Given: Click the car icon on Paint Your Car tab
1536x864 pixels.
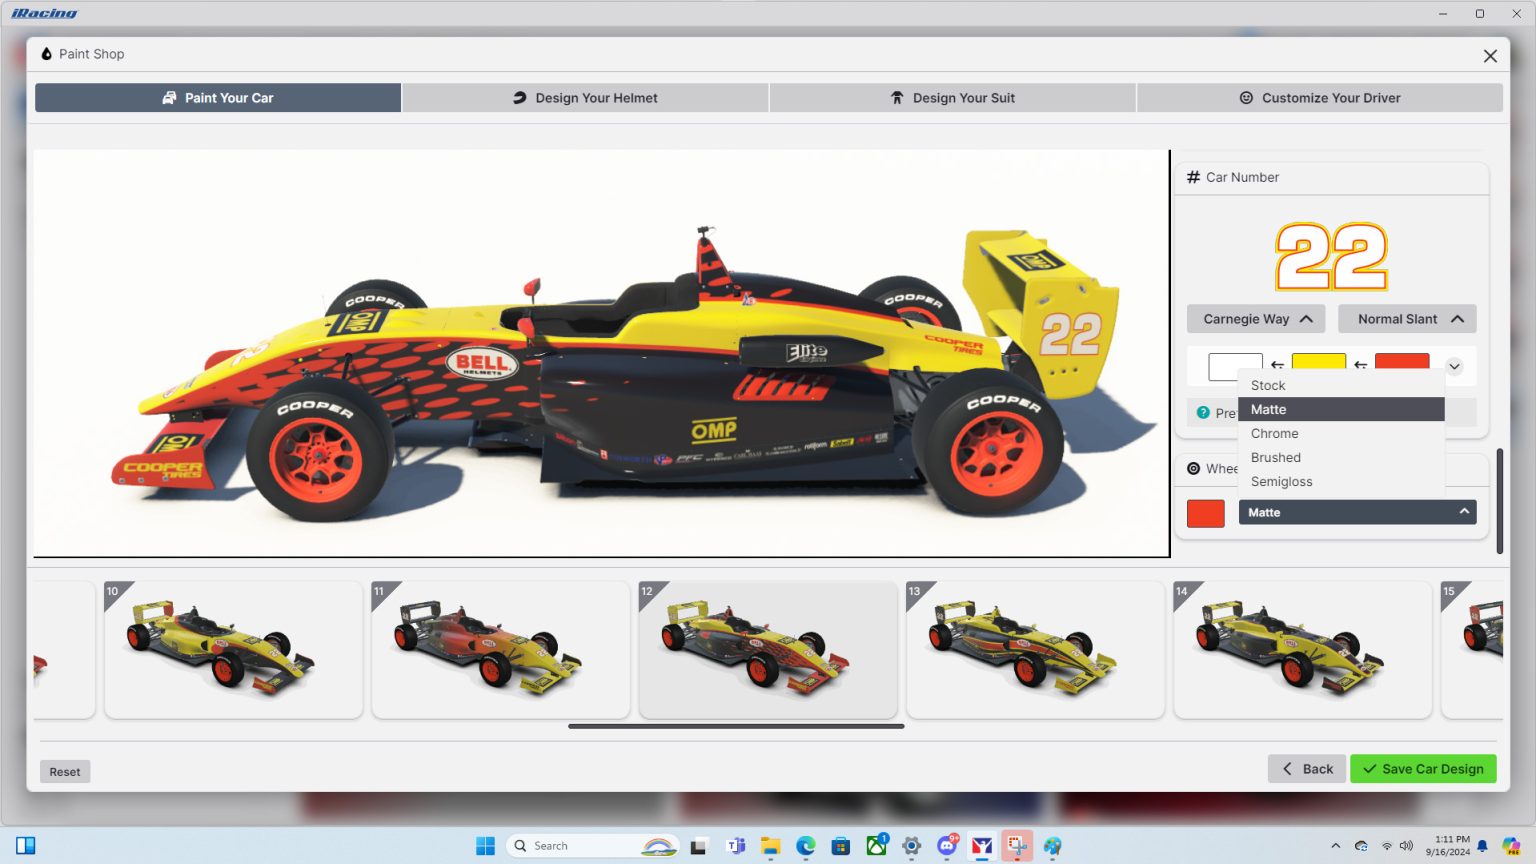Looking at the screenshot, I should pyautogui.click(x=168, y=97).
